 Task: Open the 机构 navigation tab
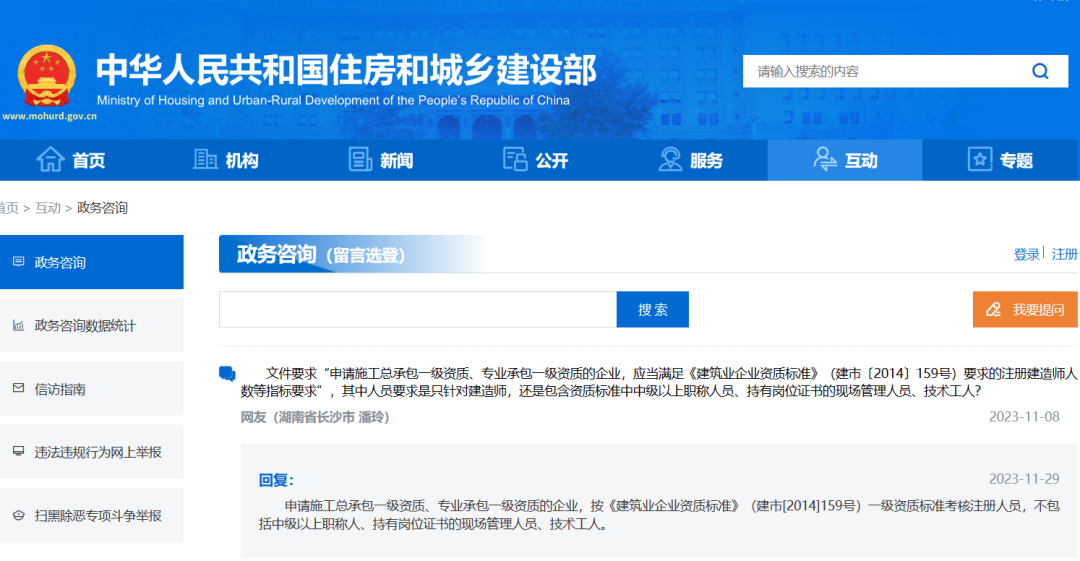tap(226, 160)
